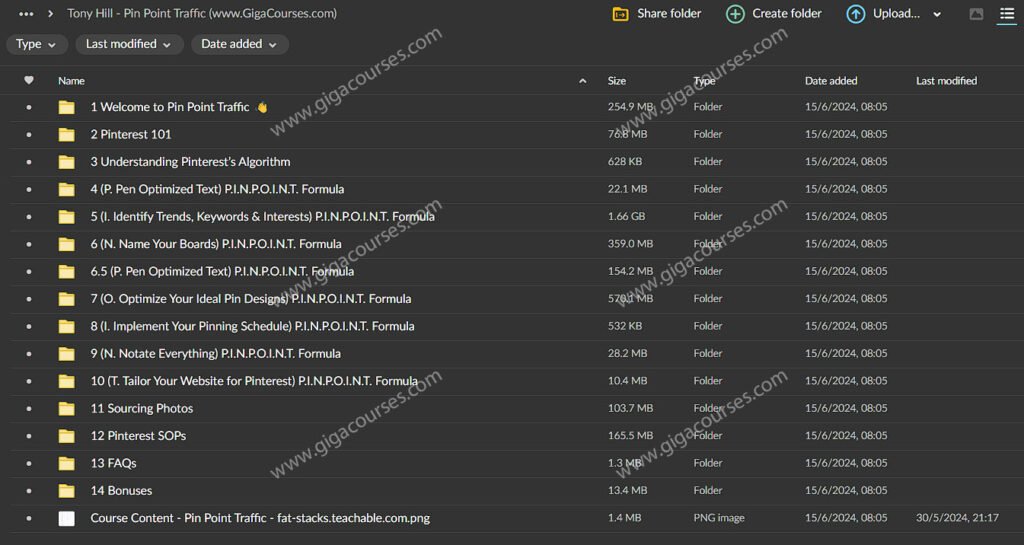Toggle favourite dot for 12 Pinterest SOPs

tap(29, 436)
